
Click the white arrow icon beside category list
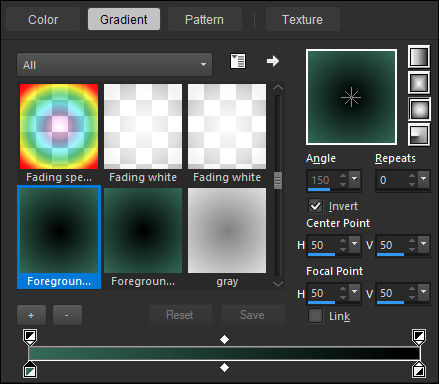point(273,61)
